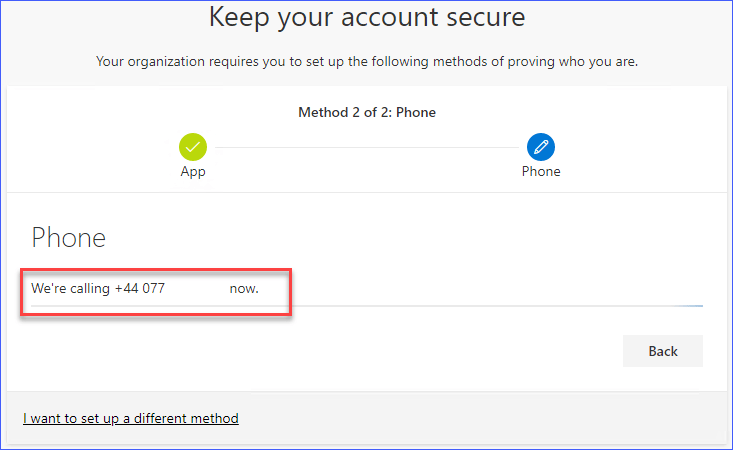Viewport: 733px width, 450px height.
Task: Click the word "now." in calling message
Action: click(x=244, y=288)
